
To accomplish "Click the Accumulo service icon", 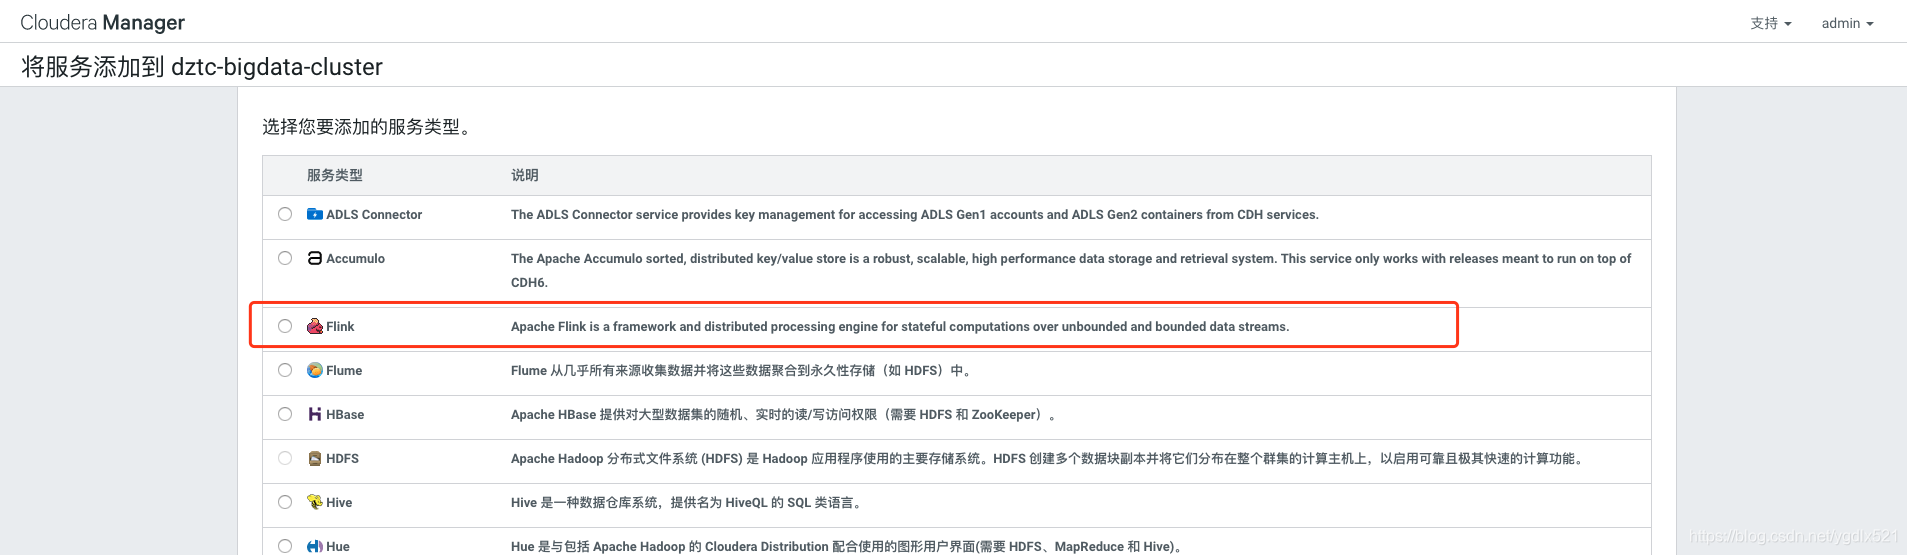I will [315, 258].
